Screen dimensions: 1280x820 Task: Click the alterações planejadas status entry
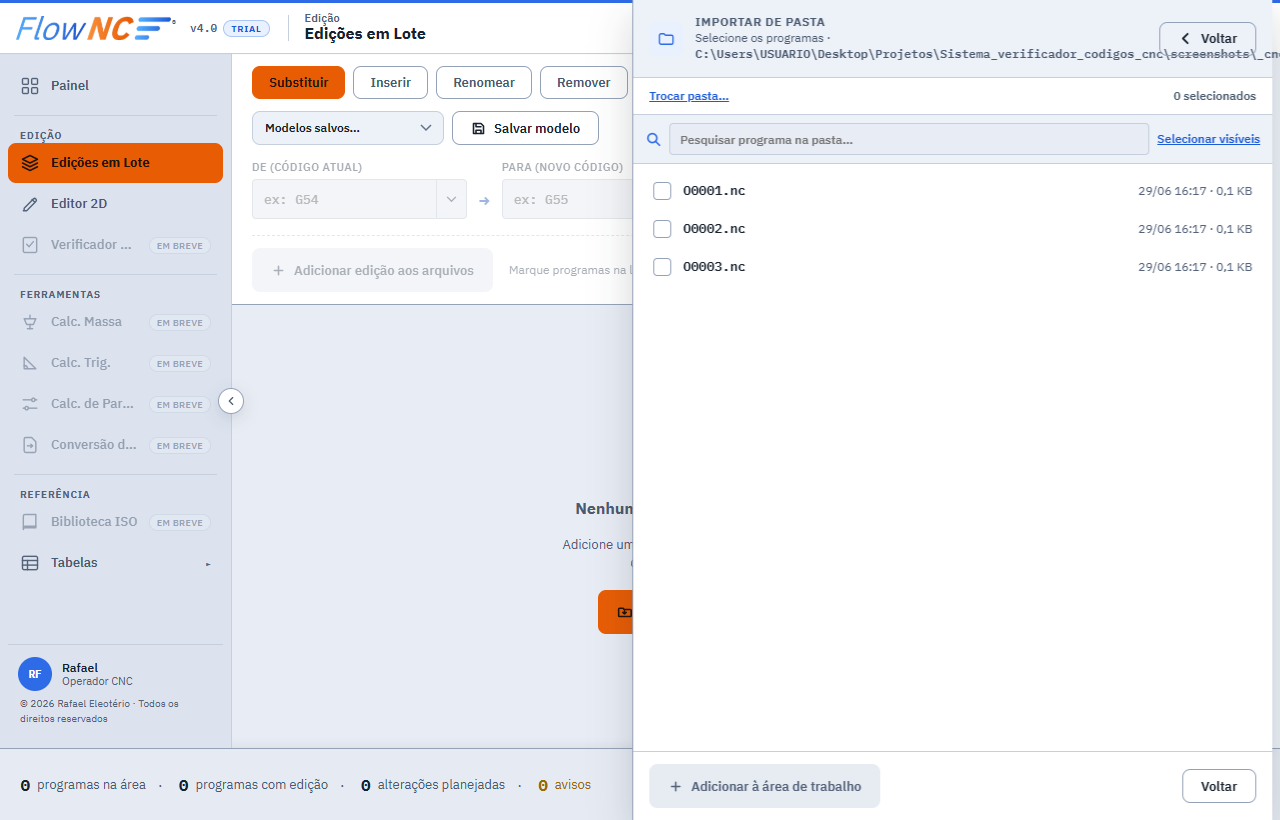432,785
